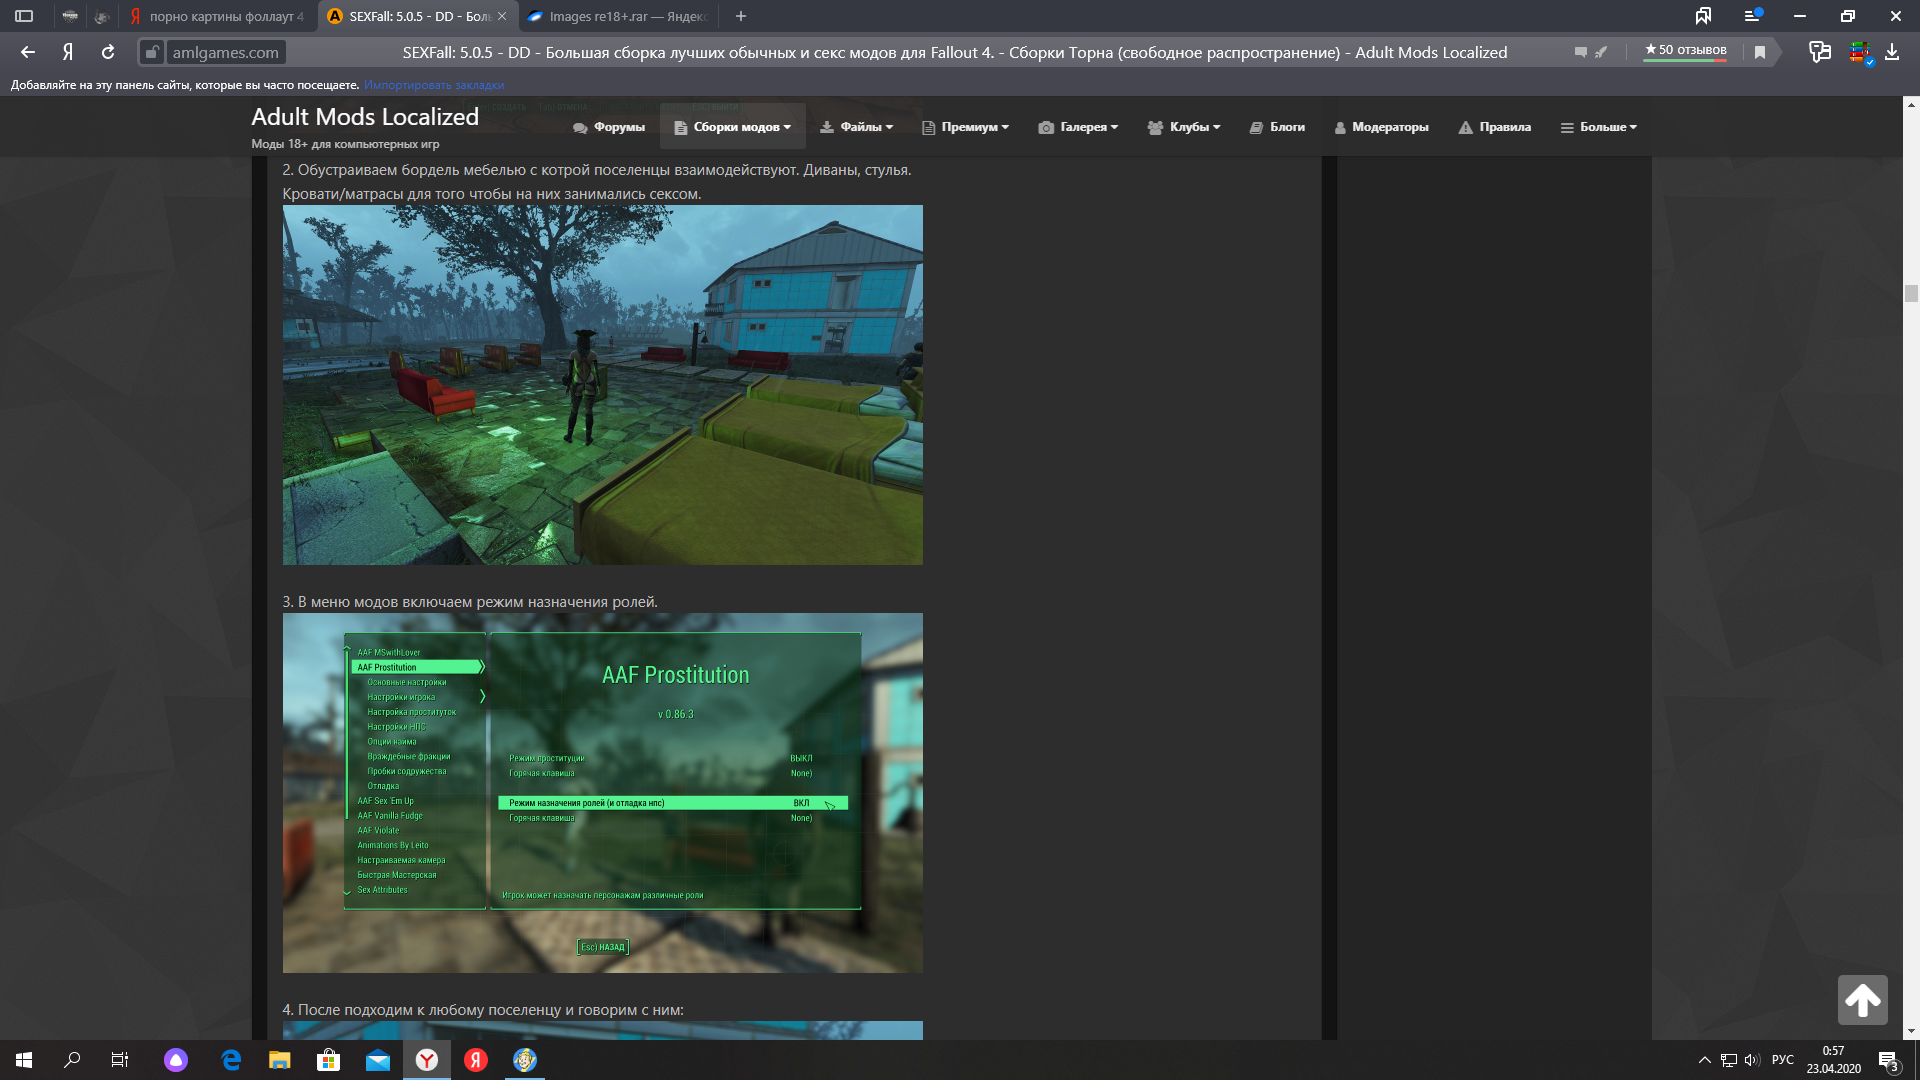Open the browser downloads arrow icon

[1892, 52]
